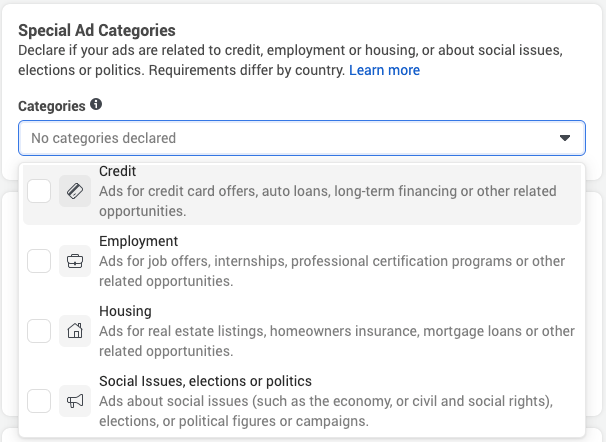The image size is (606, 442).
Task: Check the Credit category checkbox
Action: (x=39, y=191)
